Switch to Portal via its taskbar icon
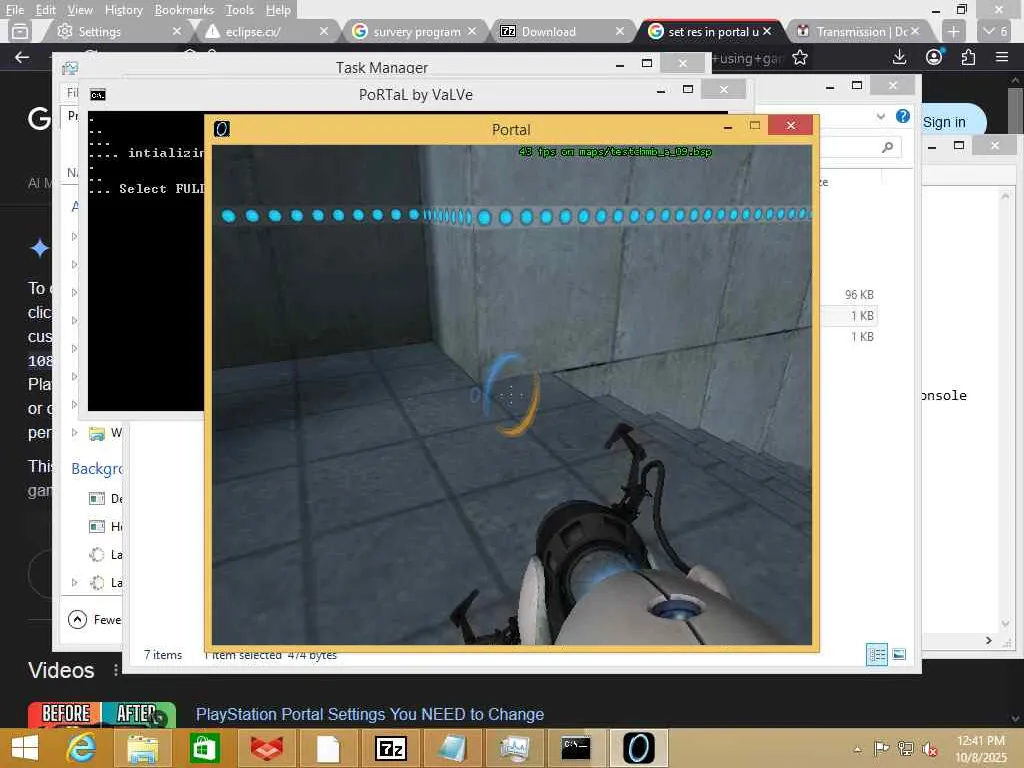1024x768 pixels. 638,748
